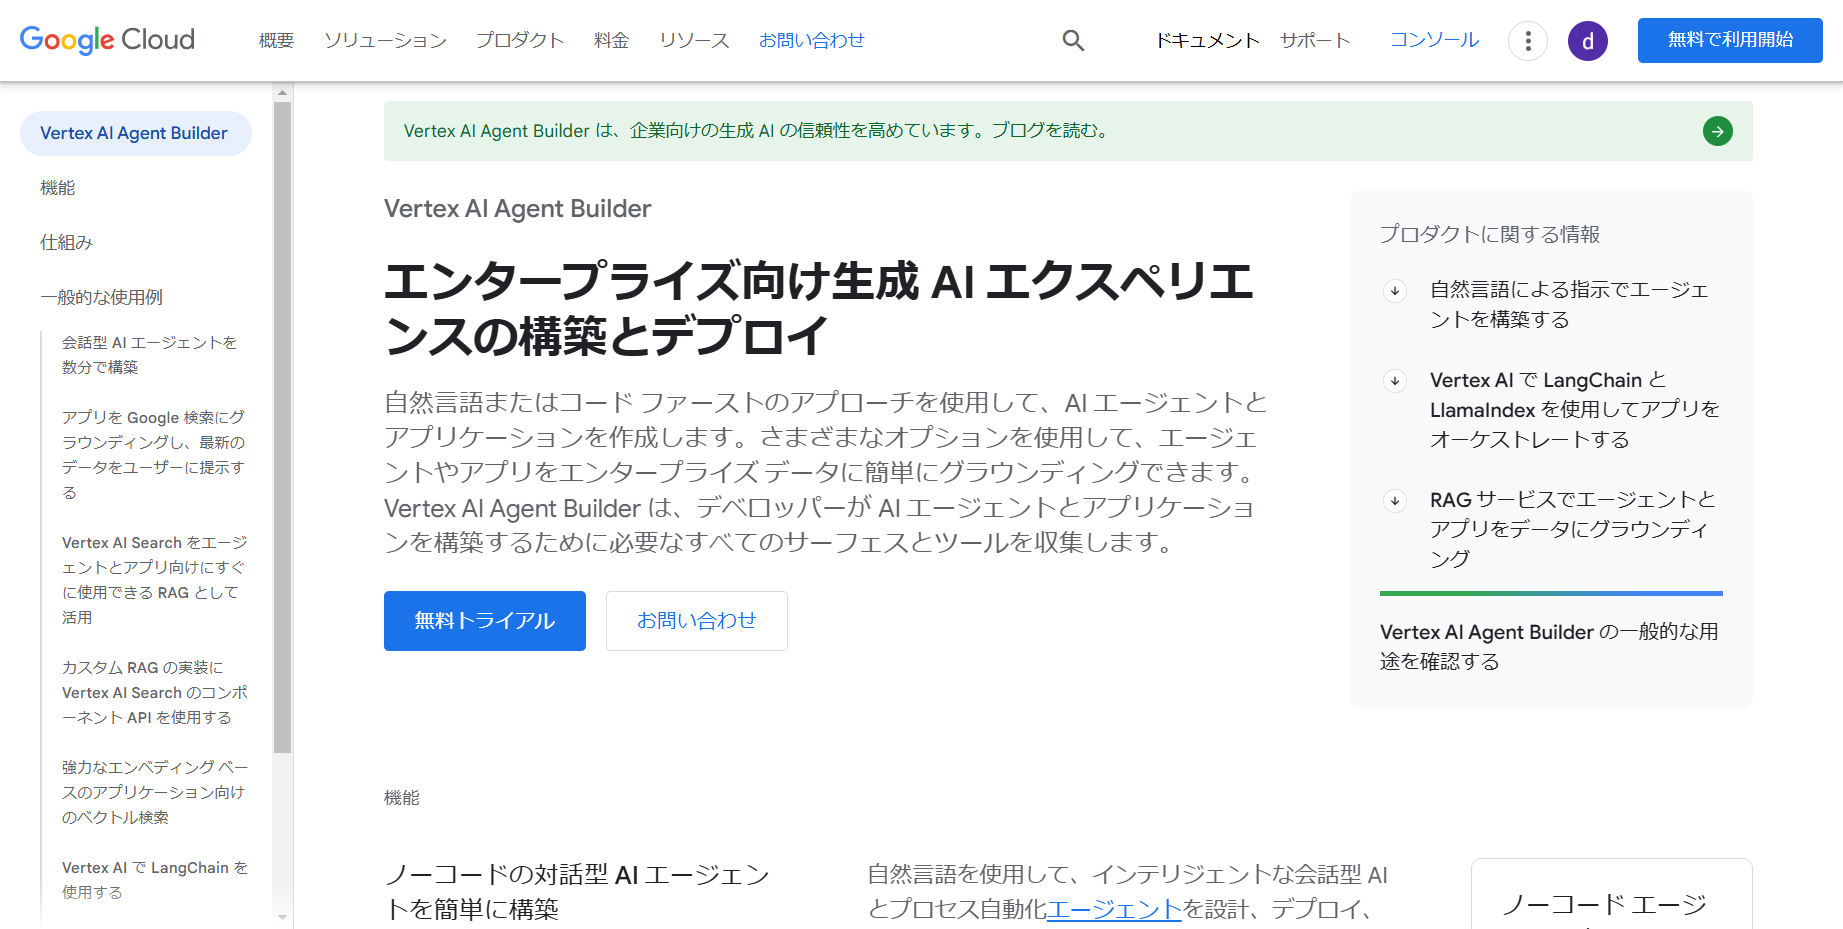Click the 無料で利用開始 button
Image resolution: width=1843 pixels, height=929 pixels.
tap(1730, 40)
